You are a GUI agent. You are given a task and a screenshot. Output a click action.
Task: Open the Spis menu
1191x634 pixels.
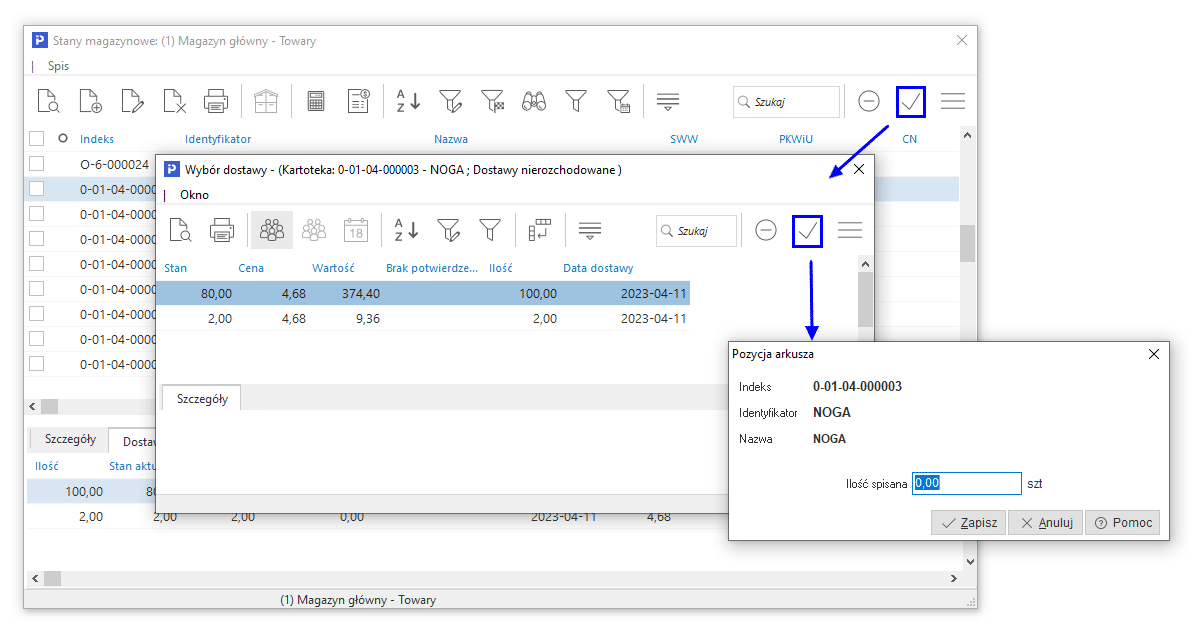(59, 66)
